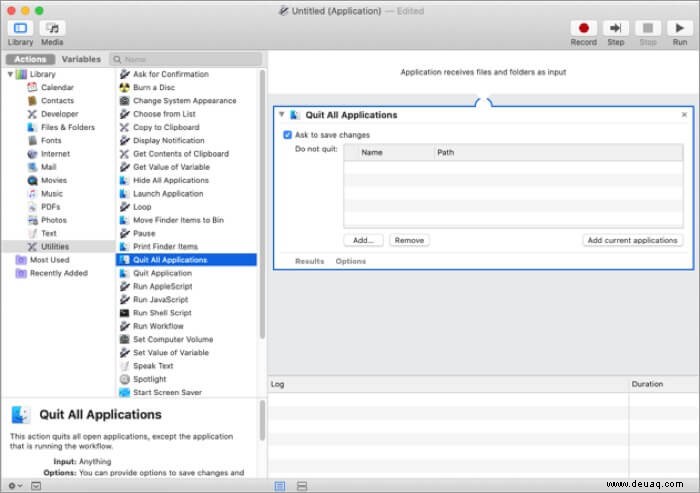Select the Choose from List action
The height and width of the screenshot is (493, 700).
pos(164,114)
